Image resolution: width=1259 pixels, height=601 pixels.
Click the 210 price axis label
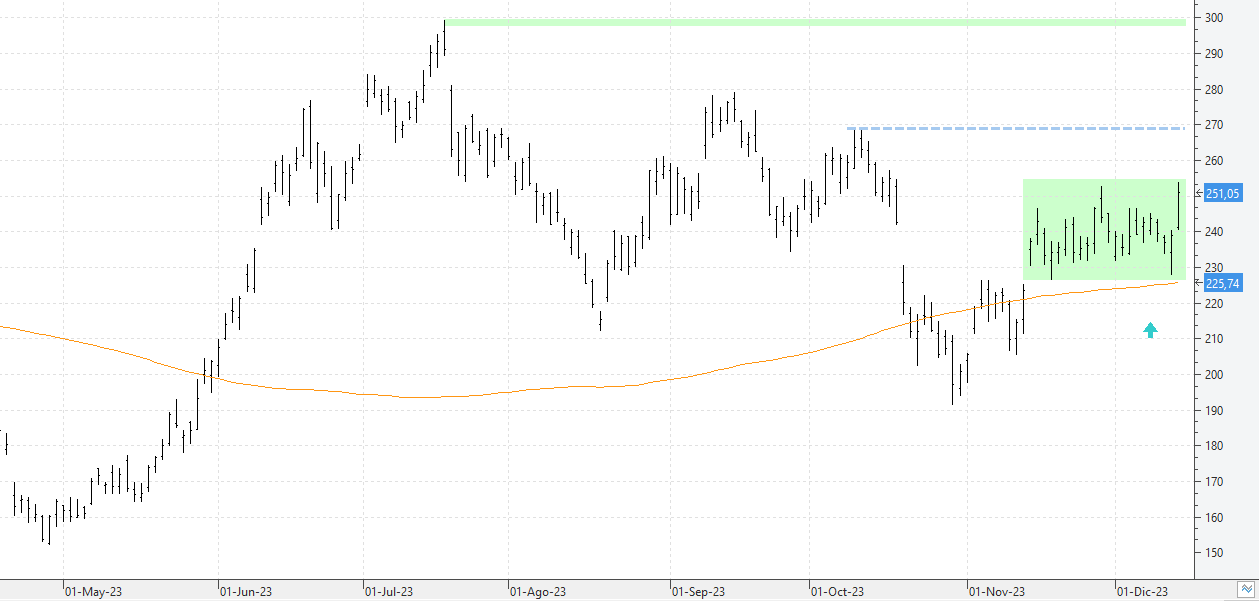(x=1214, y=339)
